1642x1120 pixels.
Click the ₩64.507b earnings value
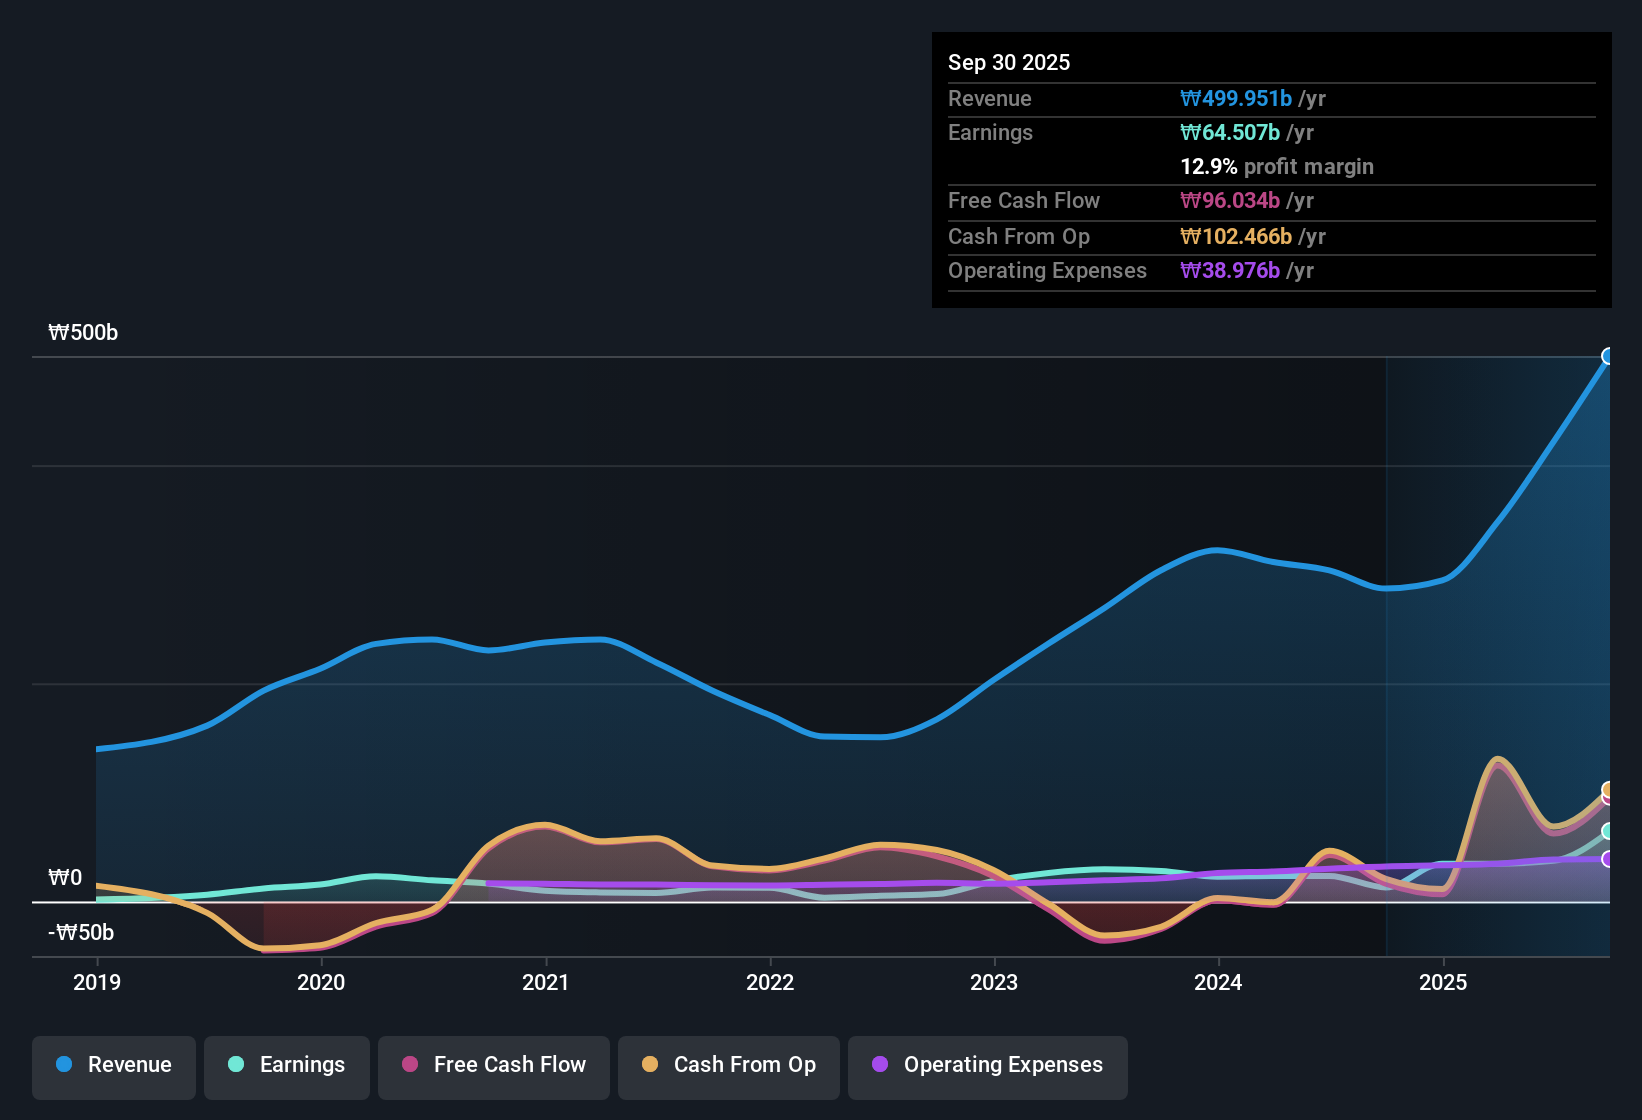point(1230,132)
